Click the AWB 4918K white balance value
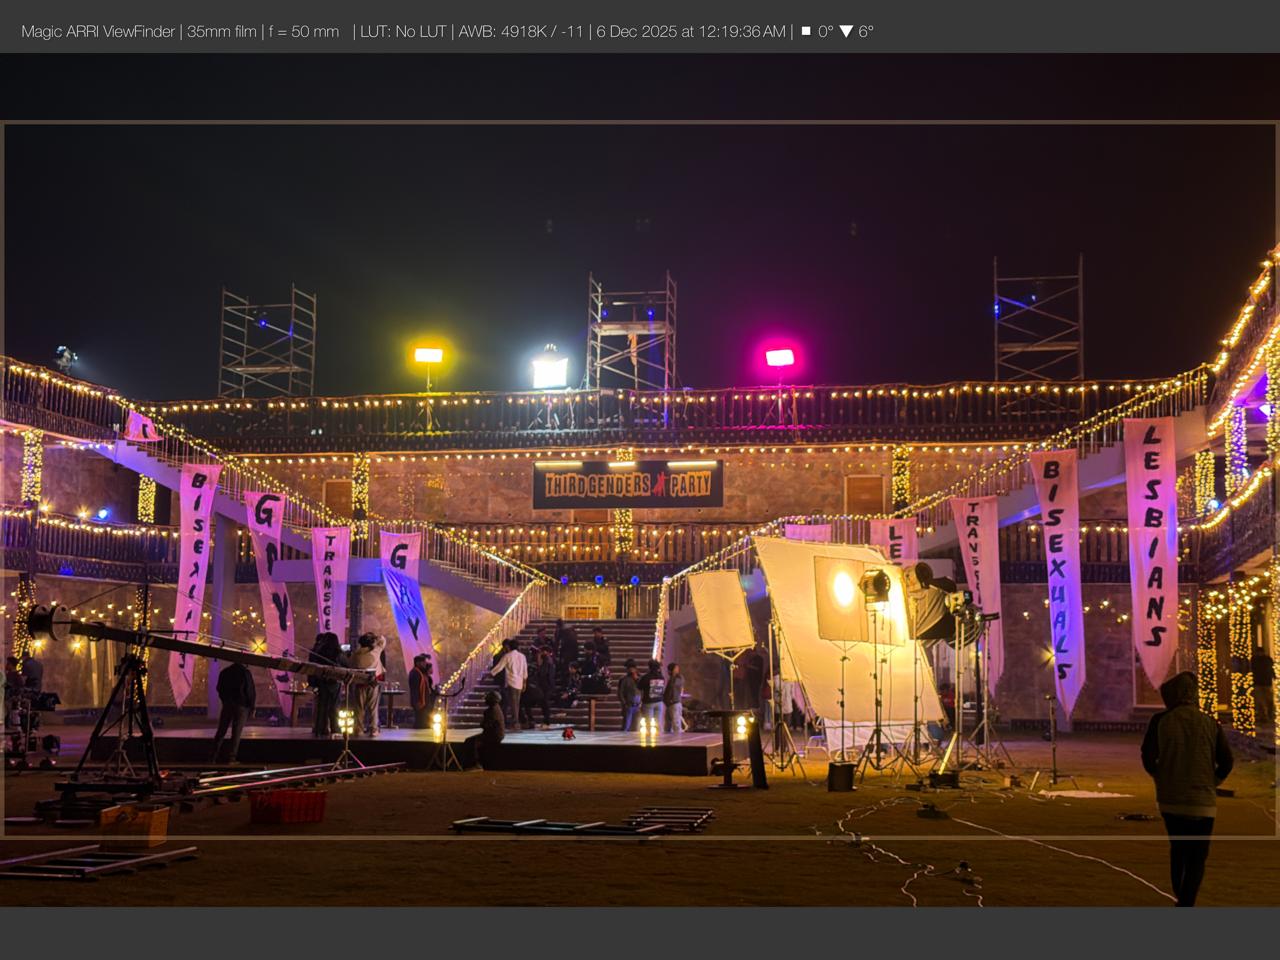The image size is (1280, 960). (x=520, y=31)
